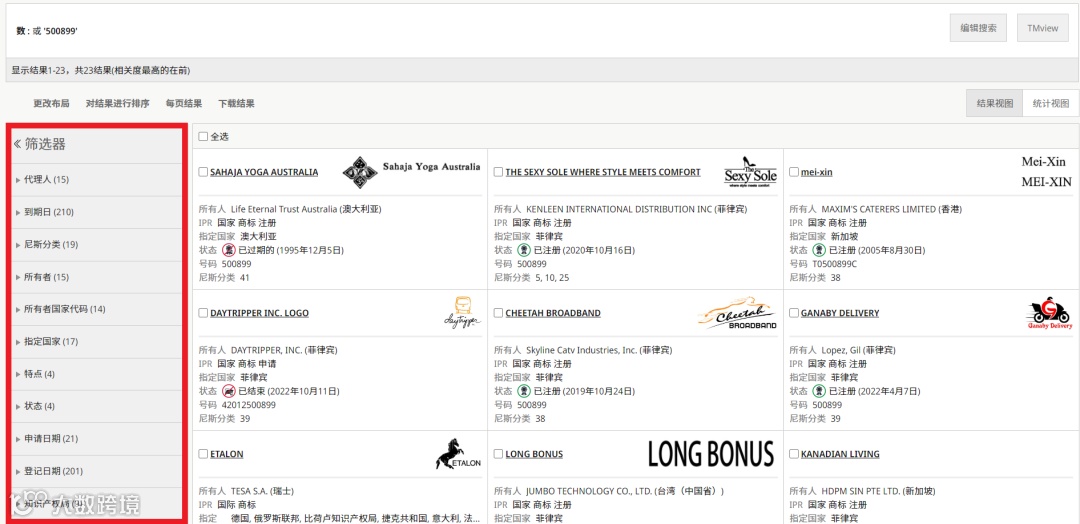Click registered status icon for THE SEXY SOLE

click(524, 250)
